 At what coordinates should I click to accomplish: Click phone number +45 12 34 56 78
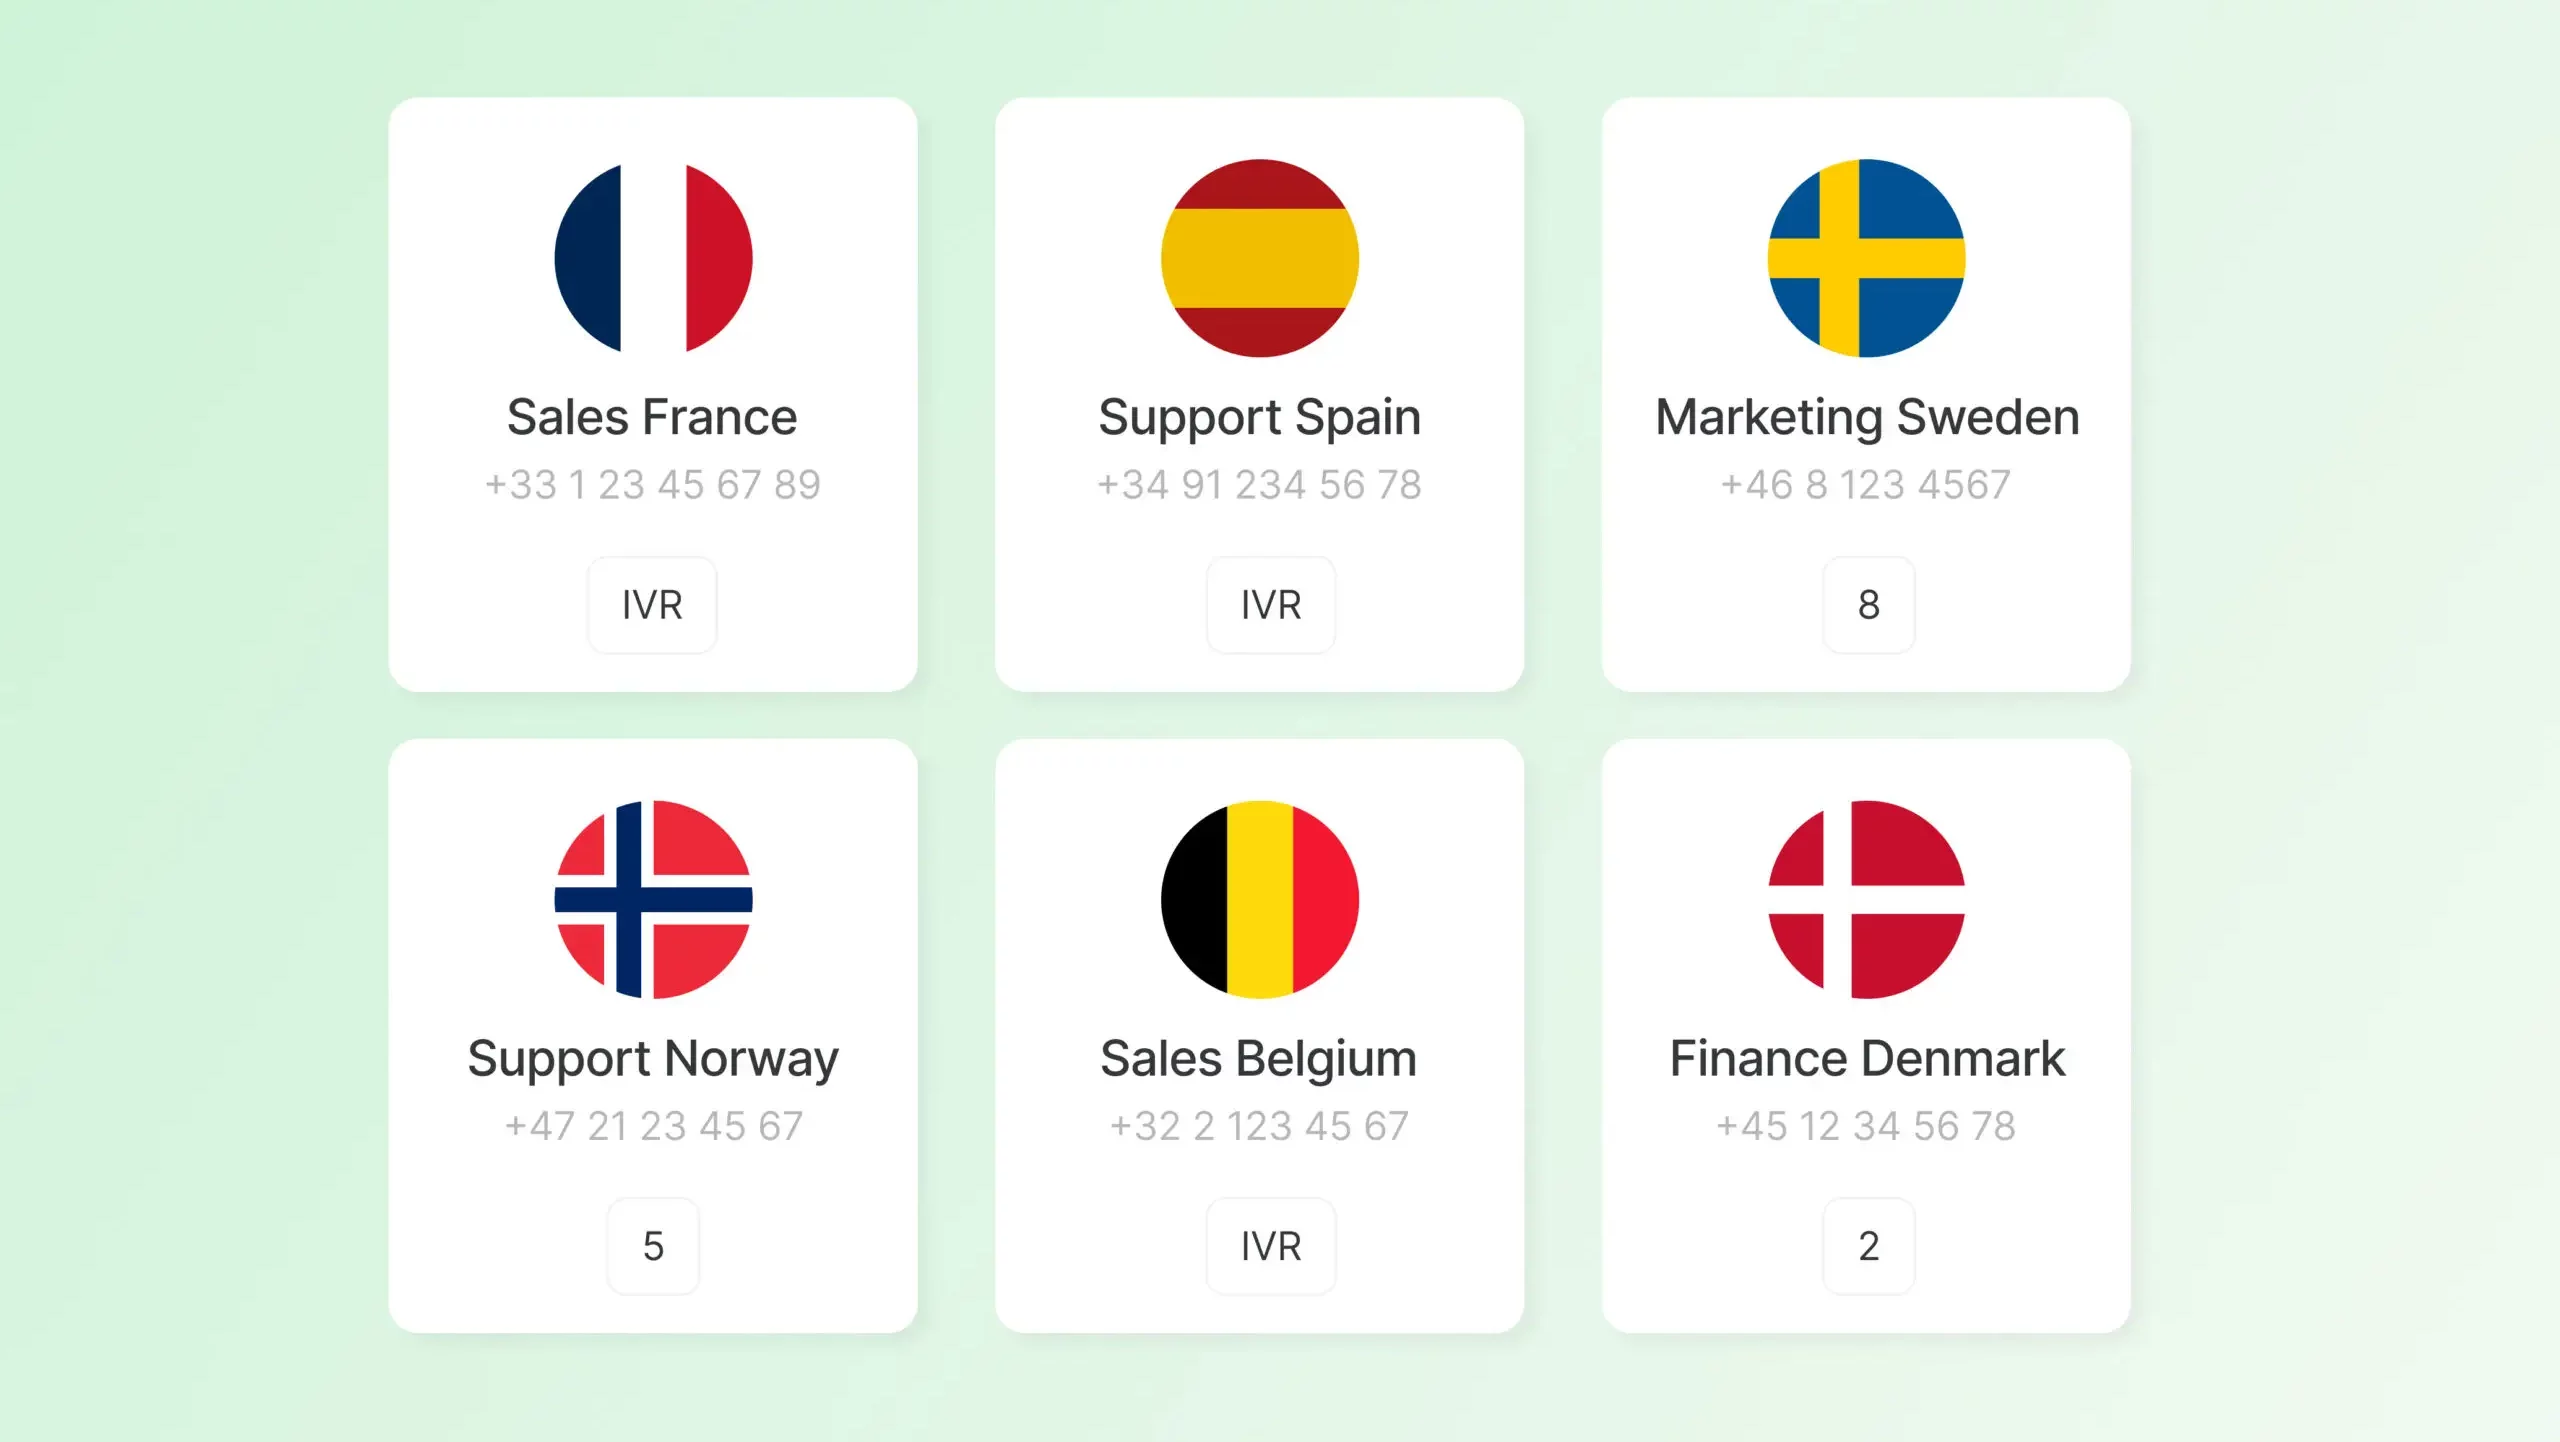pyautogui.click(x=1866, y=1126)
